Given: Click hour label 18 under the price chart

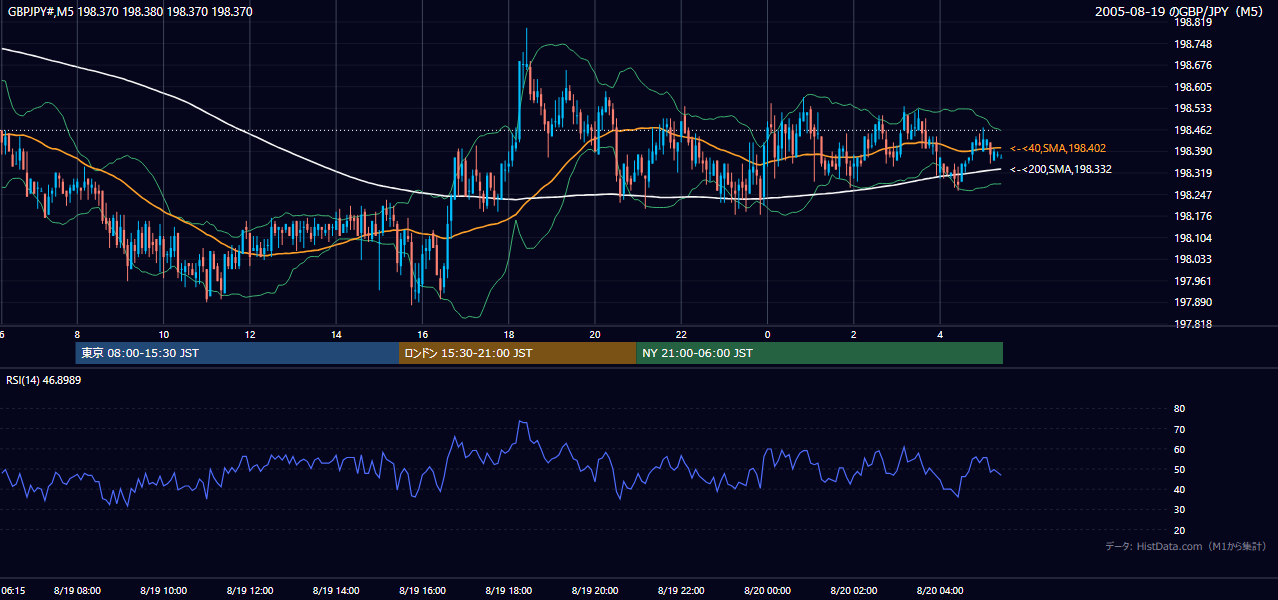Looking at the screenshot, I should pyautogui.click(x=508, y=335).
